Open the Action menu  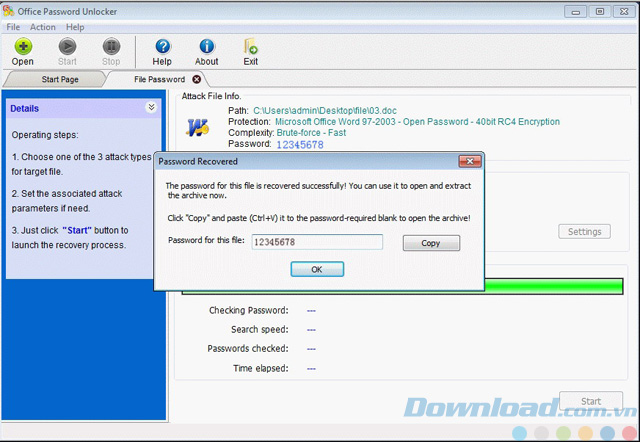coord(43,27)
